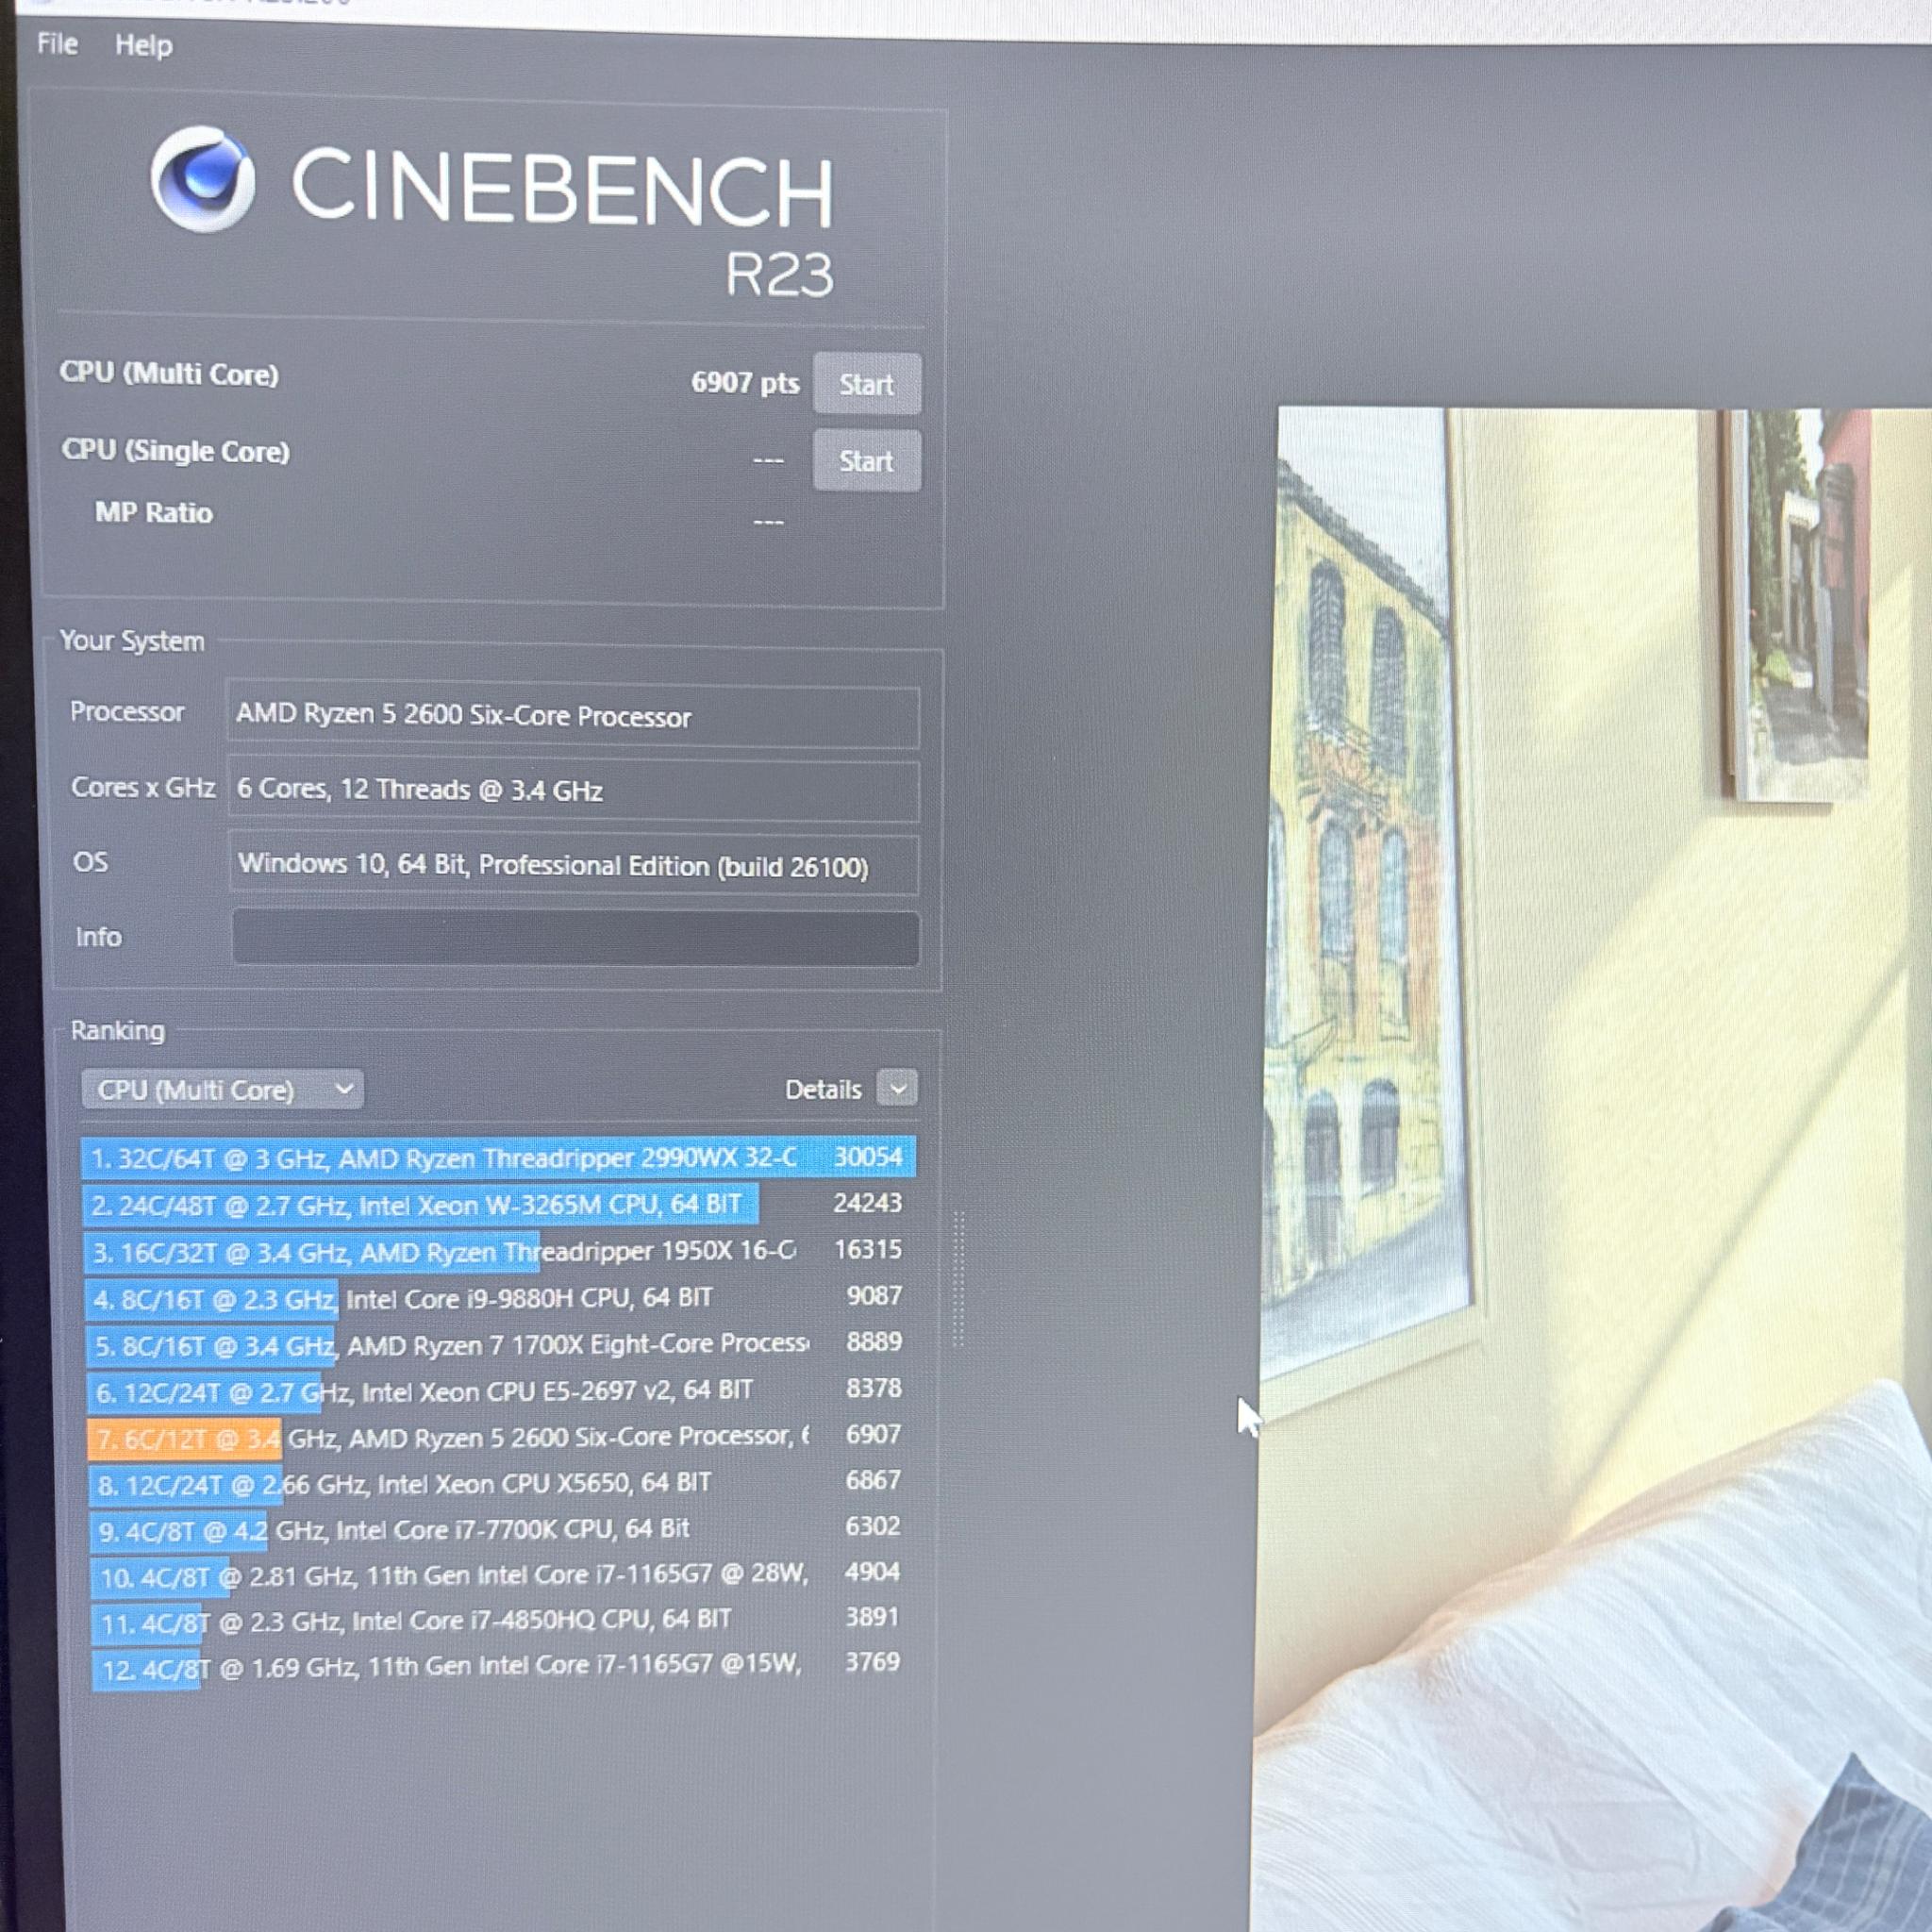The width and height of the screenshot is (1932, 1932).
Task: Start the CPU Multi Core test
Action: [x=866, y=384]
